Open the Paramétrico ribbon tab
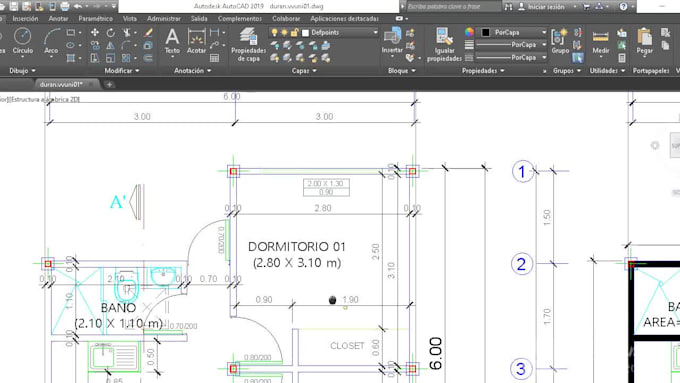This screenshot has height=383, width=680. (x=95, y=19)
